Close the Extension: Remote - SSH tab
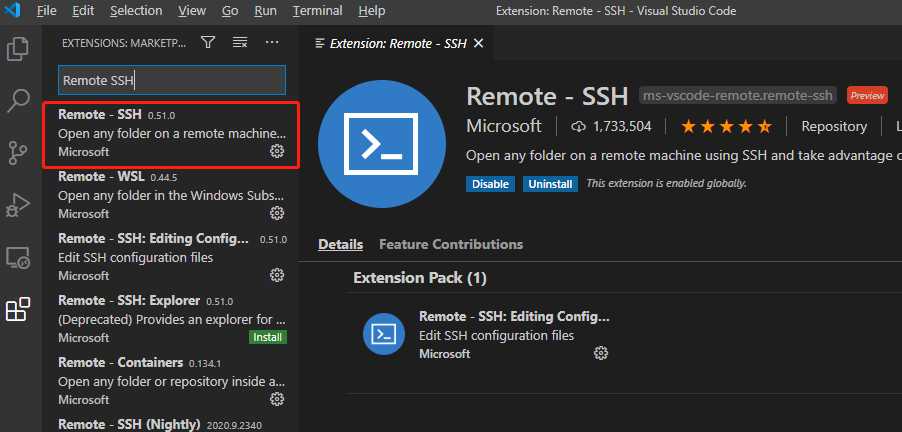 tap(478, 43)
